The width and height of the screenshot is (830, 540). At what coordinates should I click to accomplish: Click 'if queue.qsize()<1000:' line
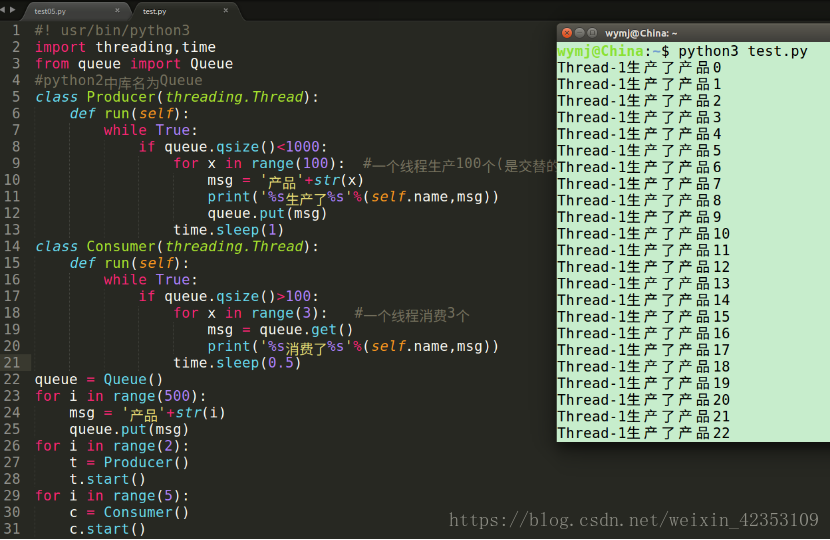click(233, 147)
